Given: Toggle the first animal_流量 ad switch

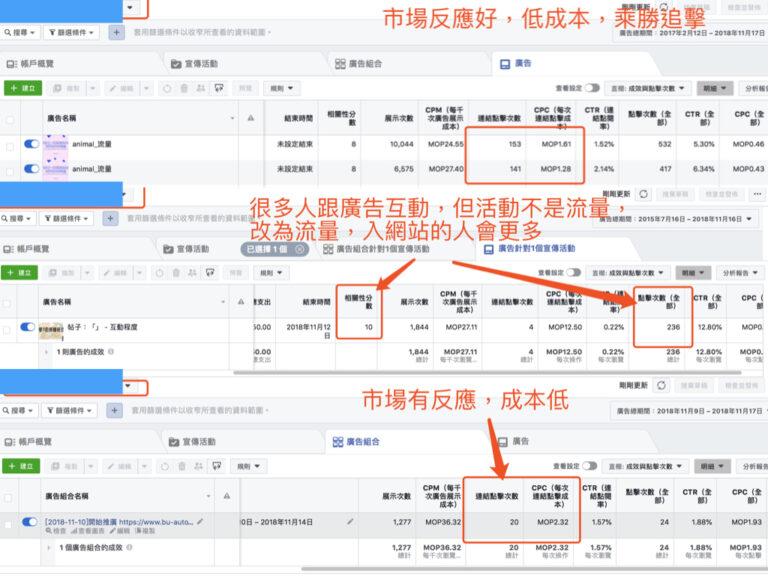Looking at the screenshot, I should pos(31,145).
